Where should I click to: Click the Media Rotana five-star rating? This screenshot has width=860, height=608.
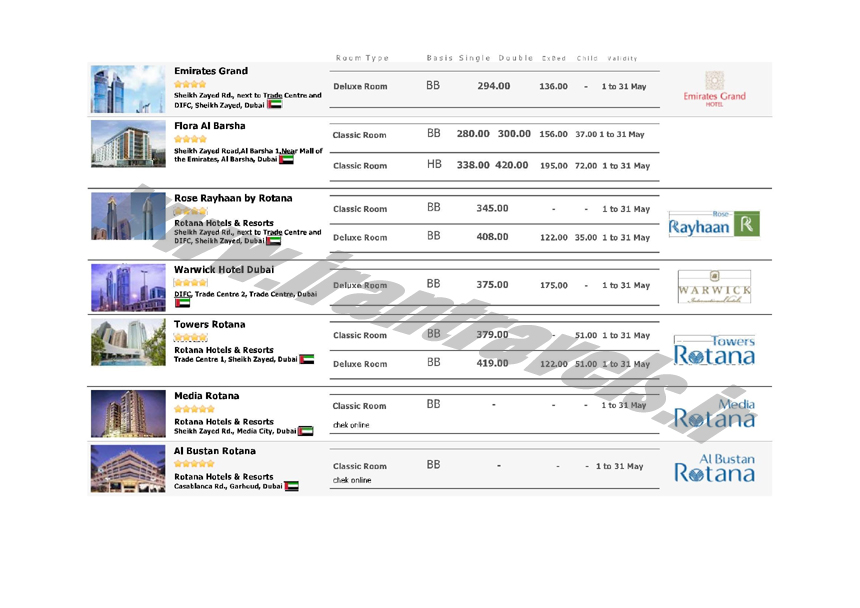pyautogui.click(x=194, y=409)
